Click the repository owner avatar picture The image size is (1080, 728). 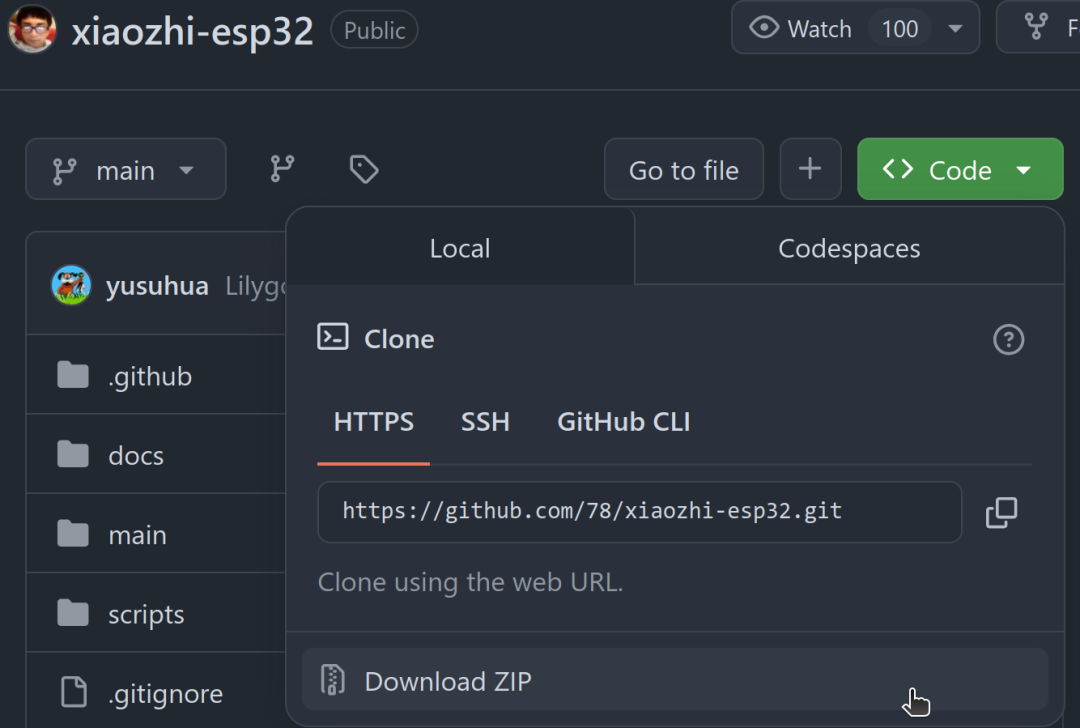point(32,29)
